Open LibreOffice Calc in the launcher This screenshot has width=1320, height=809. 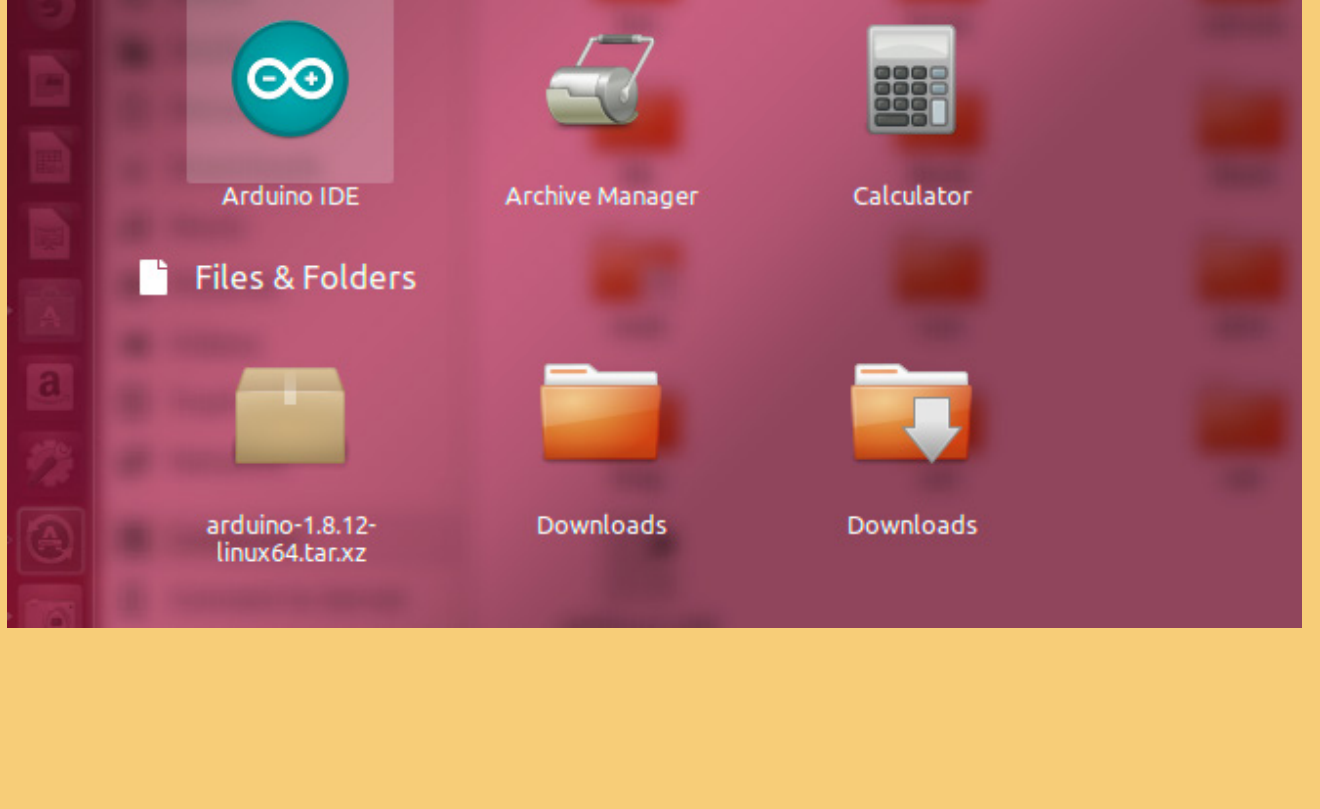point(49,157)
